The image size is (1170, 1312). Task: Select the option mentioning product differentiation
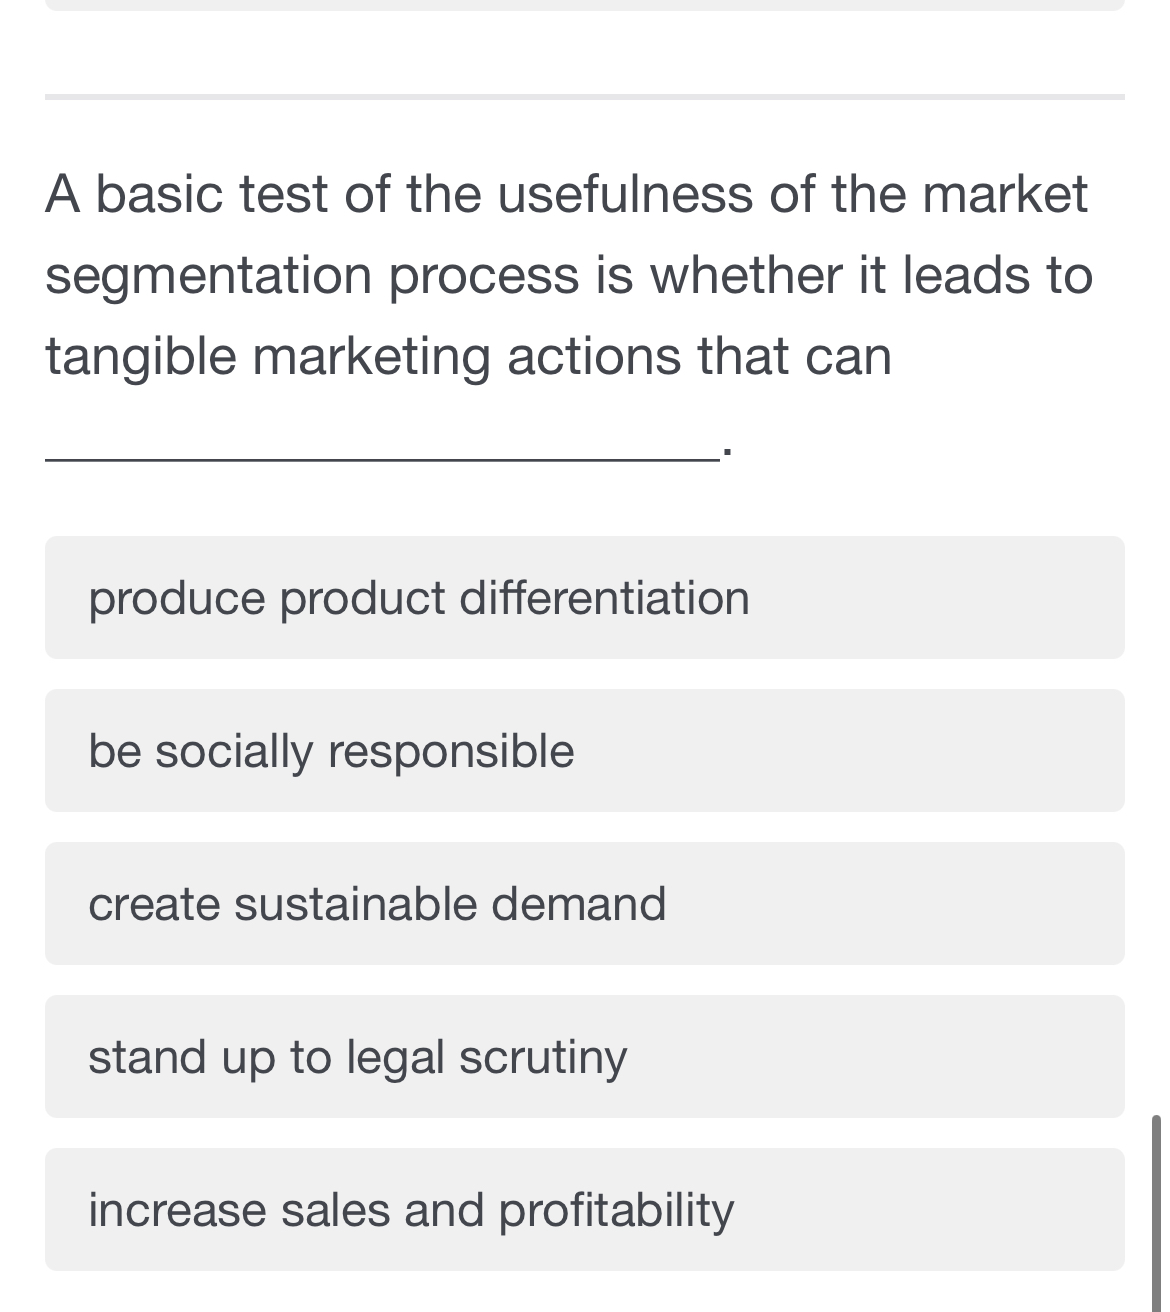pyautogui.click(x=420, y=598)
